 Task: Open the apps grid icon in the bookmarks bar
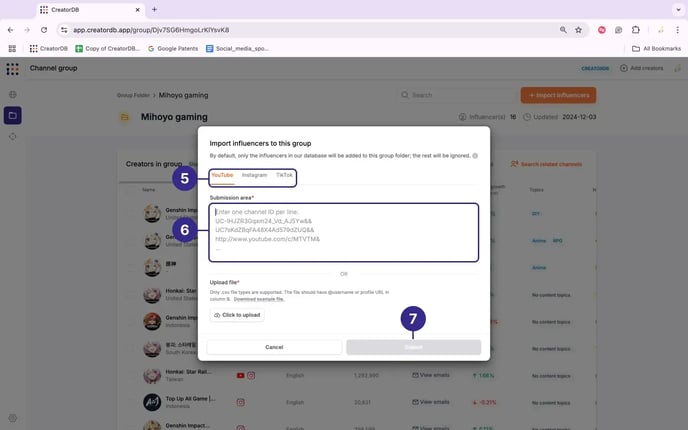(12, 49)
